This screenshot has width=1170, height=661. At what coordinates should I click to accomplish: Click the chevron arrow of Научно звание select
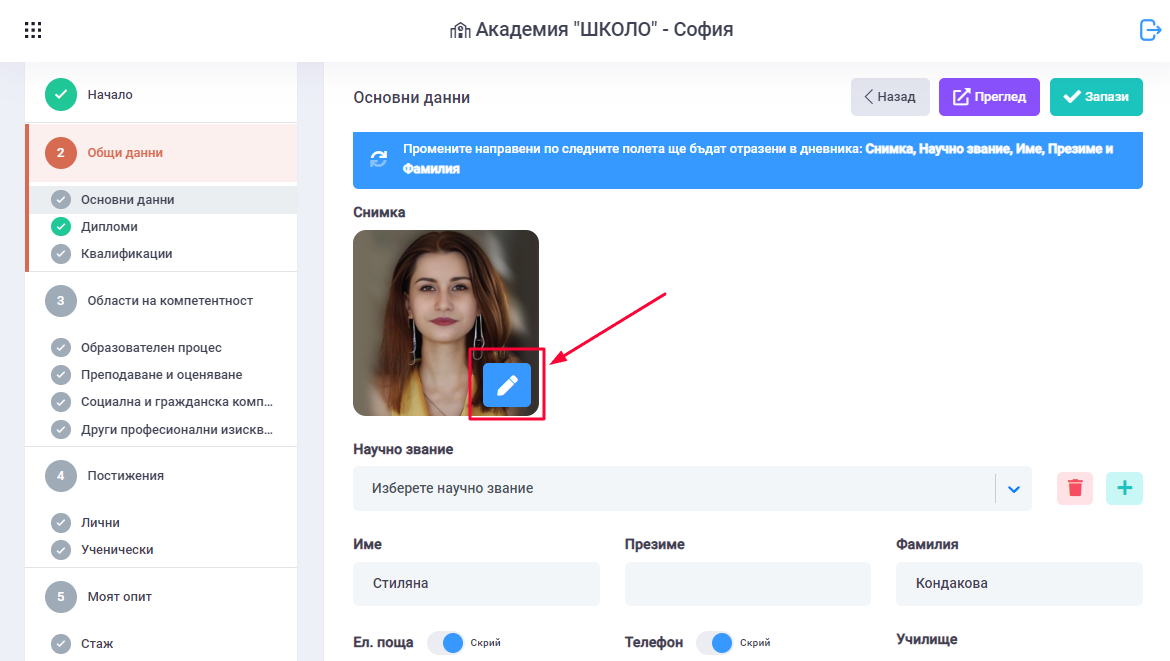(x=1013, y=489)
